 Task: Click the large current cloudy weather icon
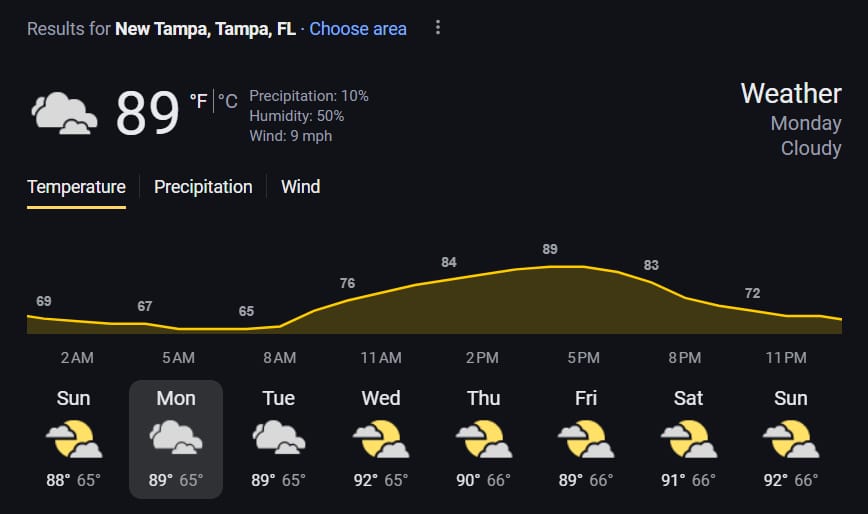(x=64, y=113)
